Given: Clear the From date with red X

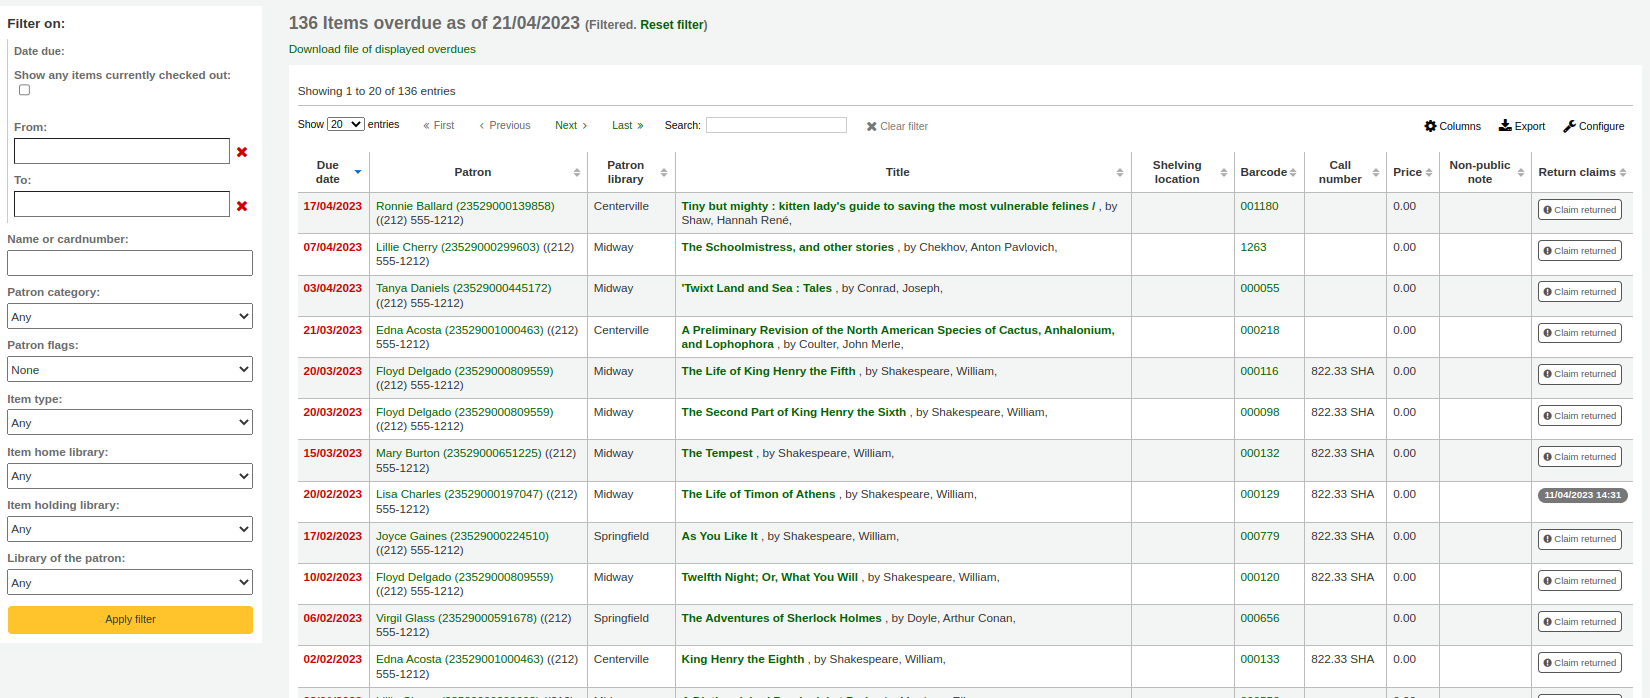Looking at the screenshot, I should [x=241, y=152].
